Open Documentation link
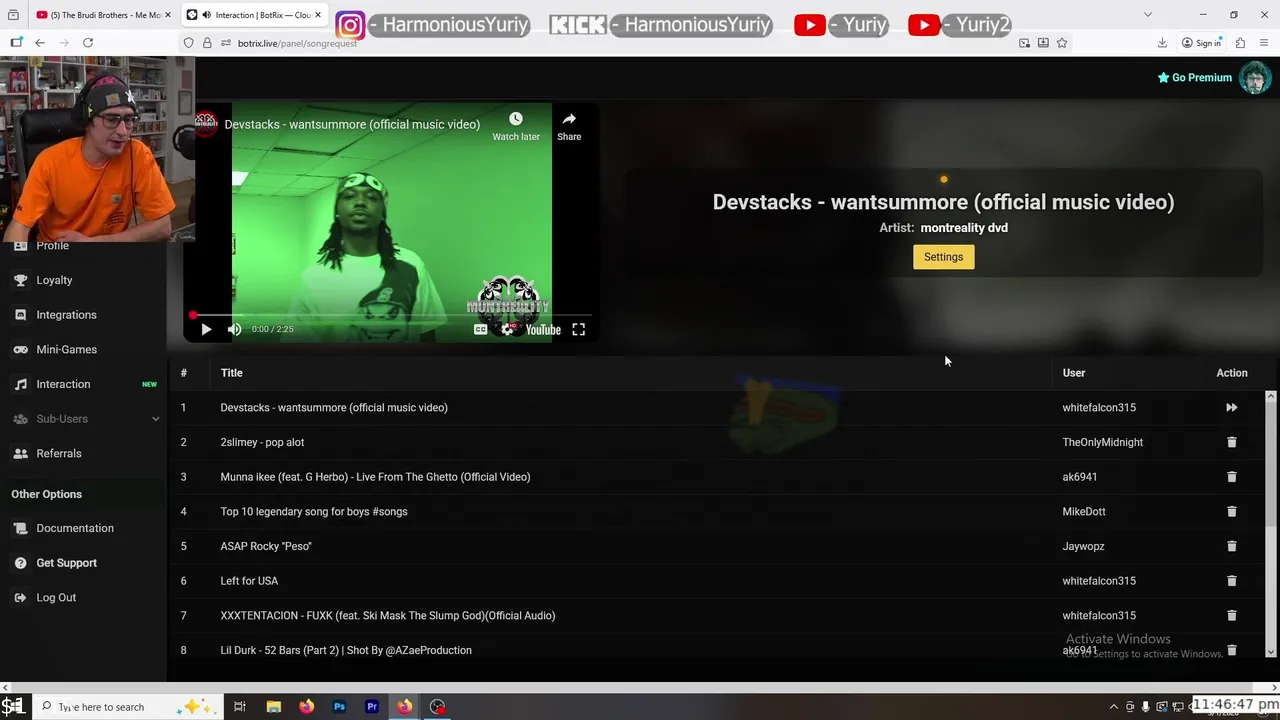 74,528
